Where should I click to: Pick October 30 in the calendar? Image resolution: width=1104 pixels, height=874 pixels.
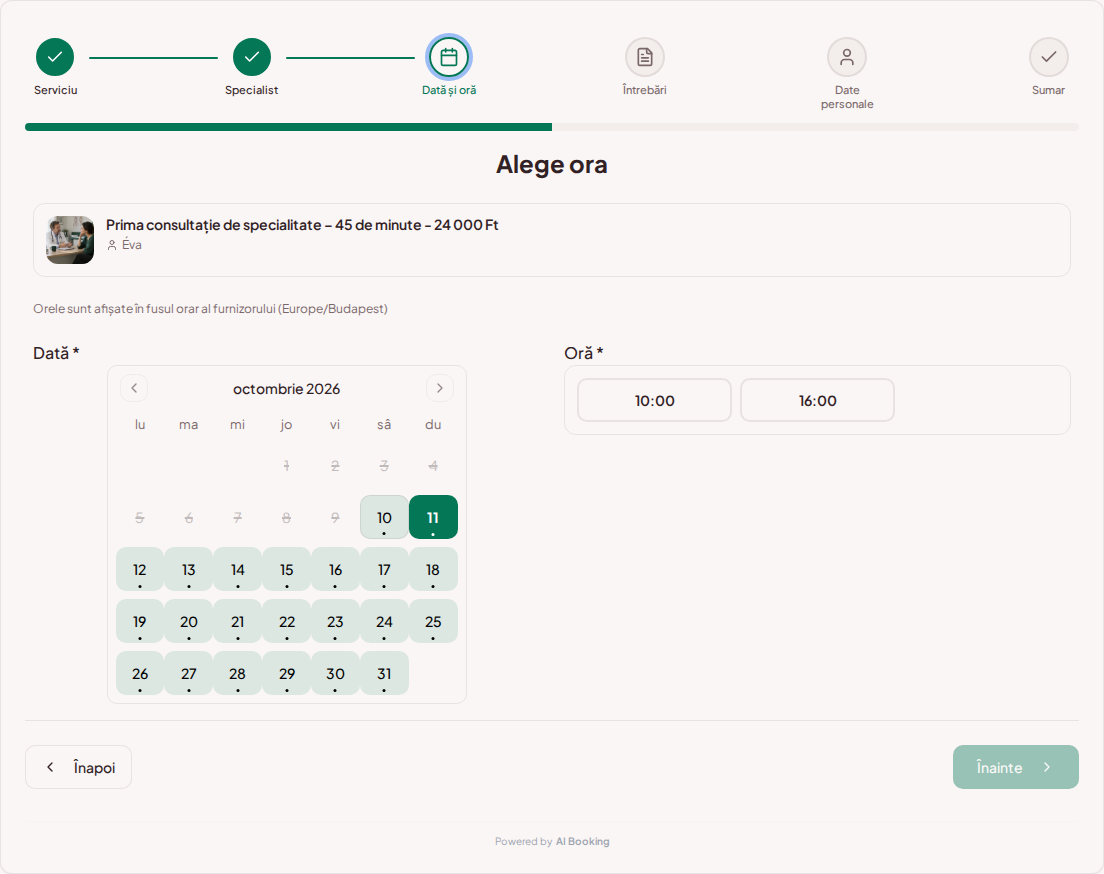[335, 674]
